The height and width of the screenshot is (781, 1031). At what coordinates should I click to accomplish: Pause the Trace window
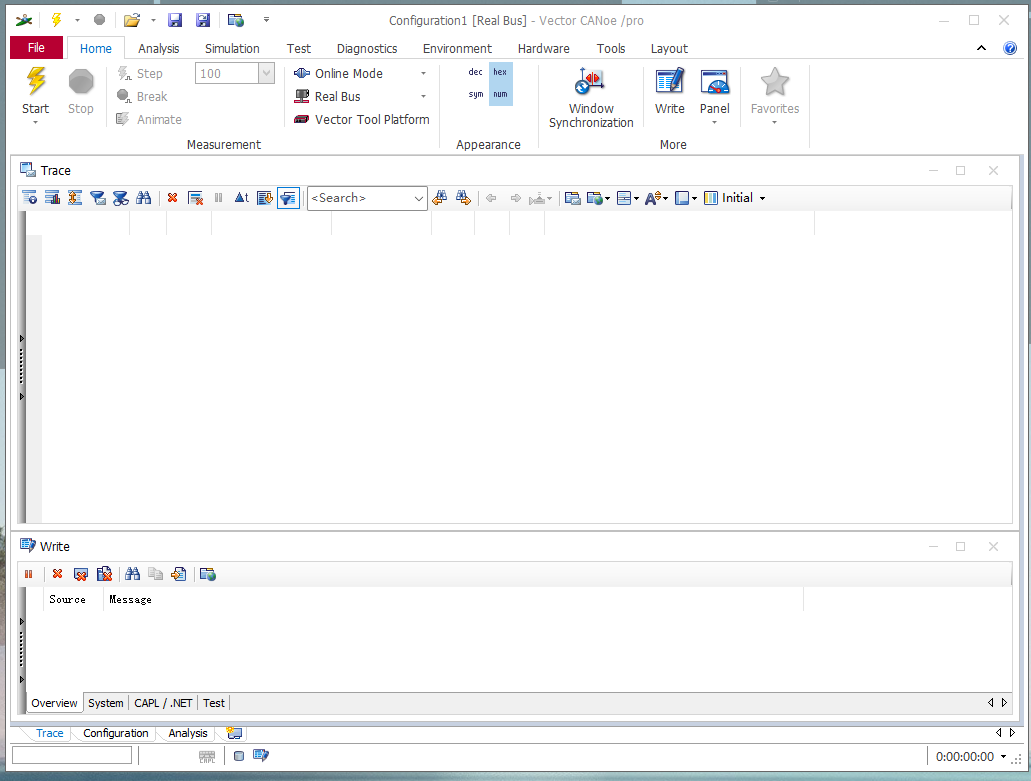[x=218, y=198]
